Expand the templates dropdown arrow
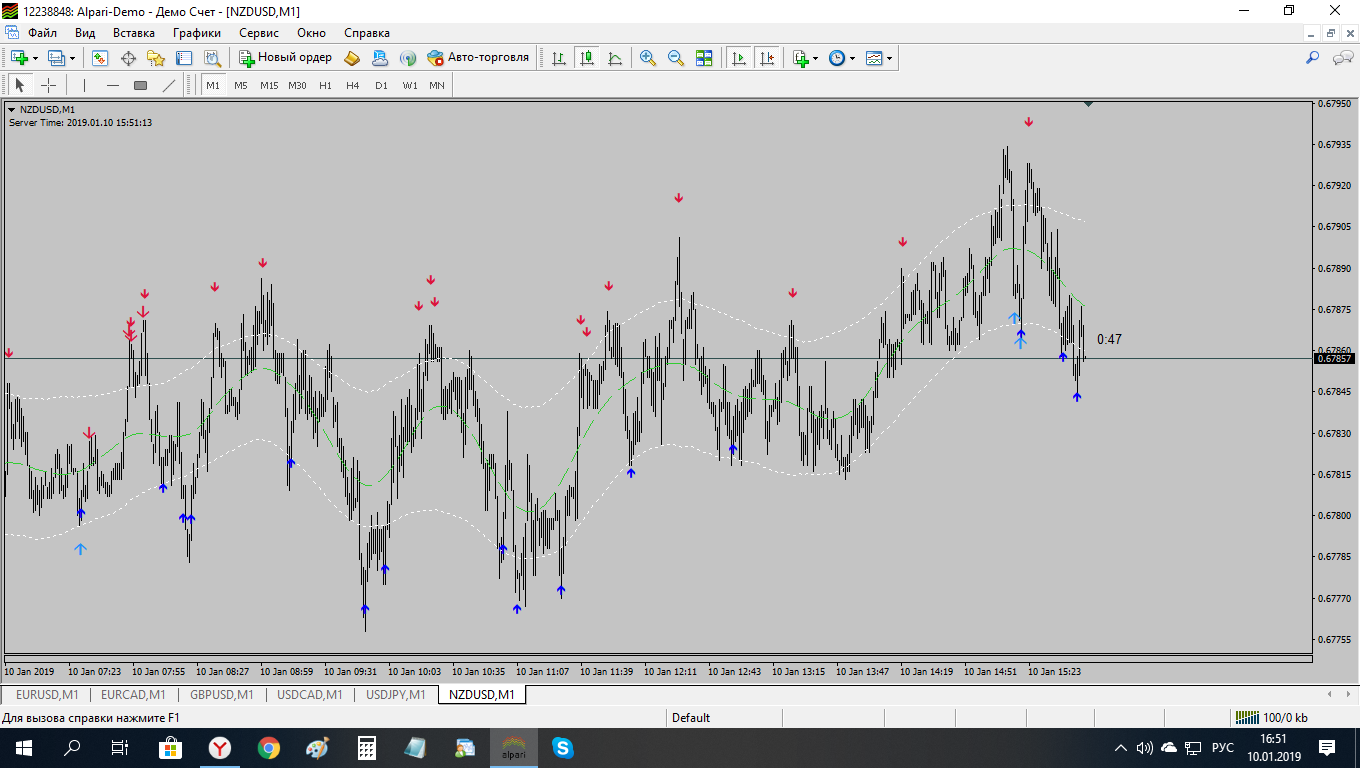The height and width of the screenshot is (768, 1360). tap(889, 58)
